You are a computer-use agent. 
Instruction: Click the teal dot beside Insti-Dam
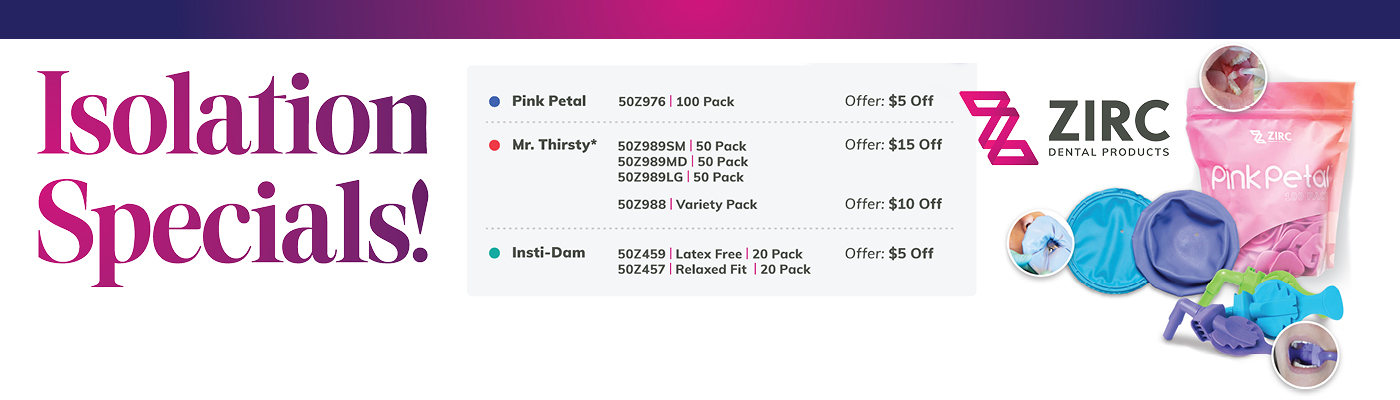[x=494, y=253]
